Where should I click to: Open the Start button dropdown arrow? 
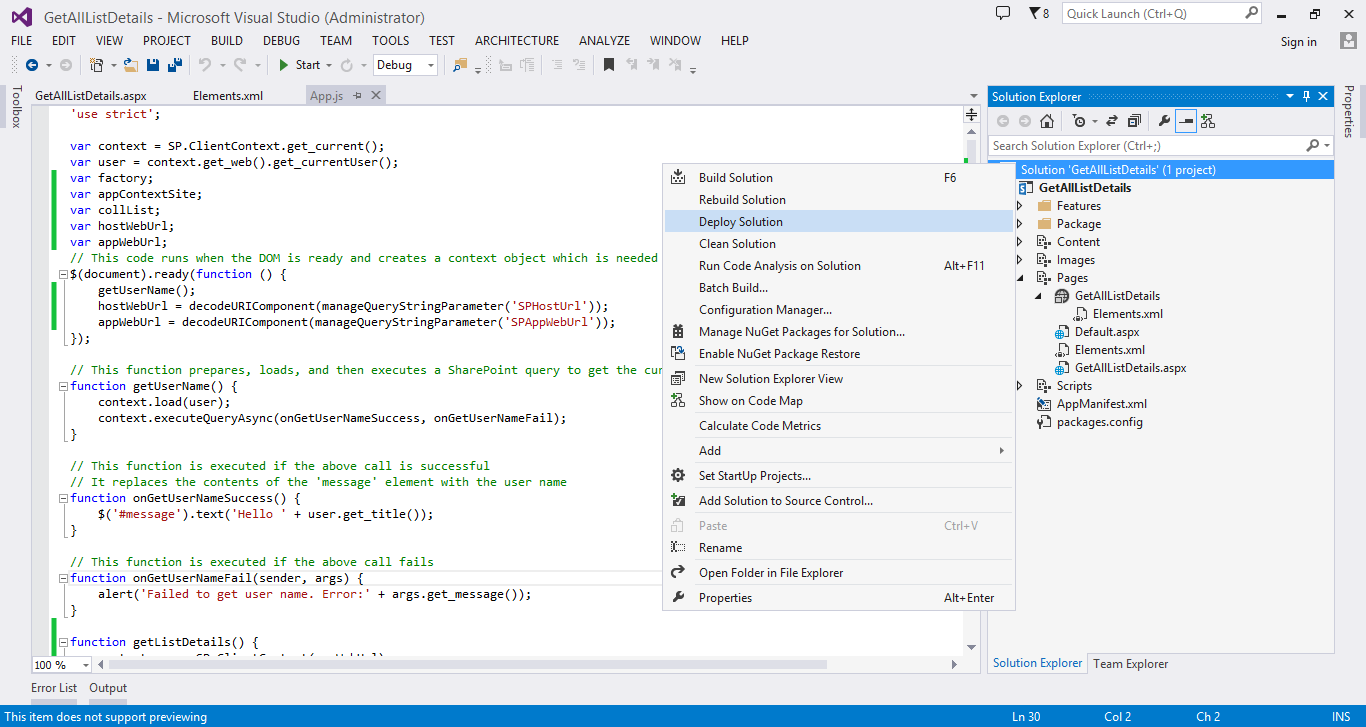pyautogui.click(x=330, y=65)
